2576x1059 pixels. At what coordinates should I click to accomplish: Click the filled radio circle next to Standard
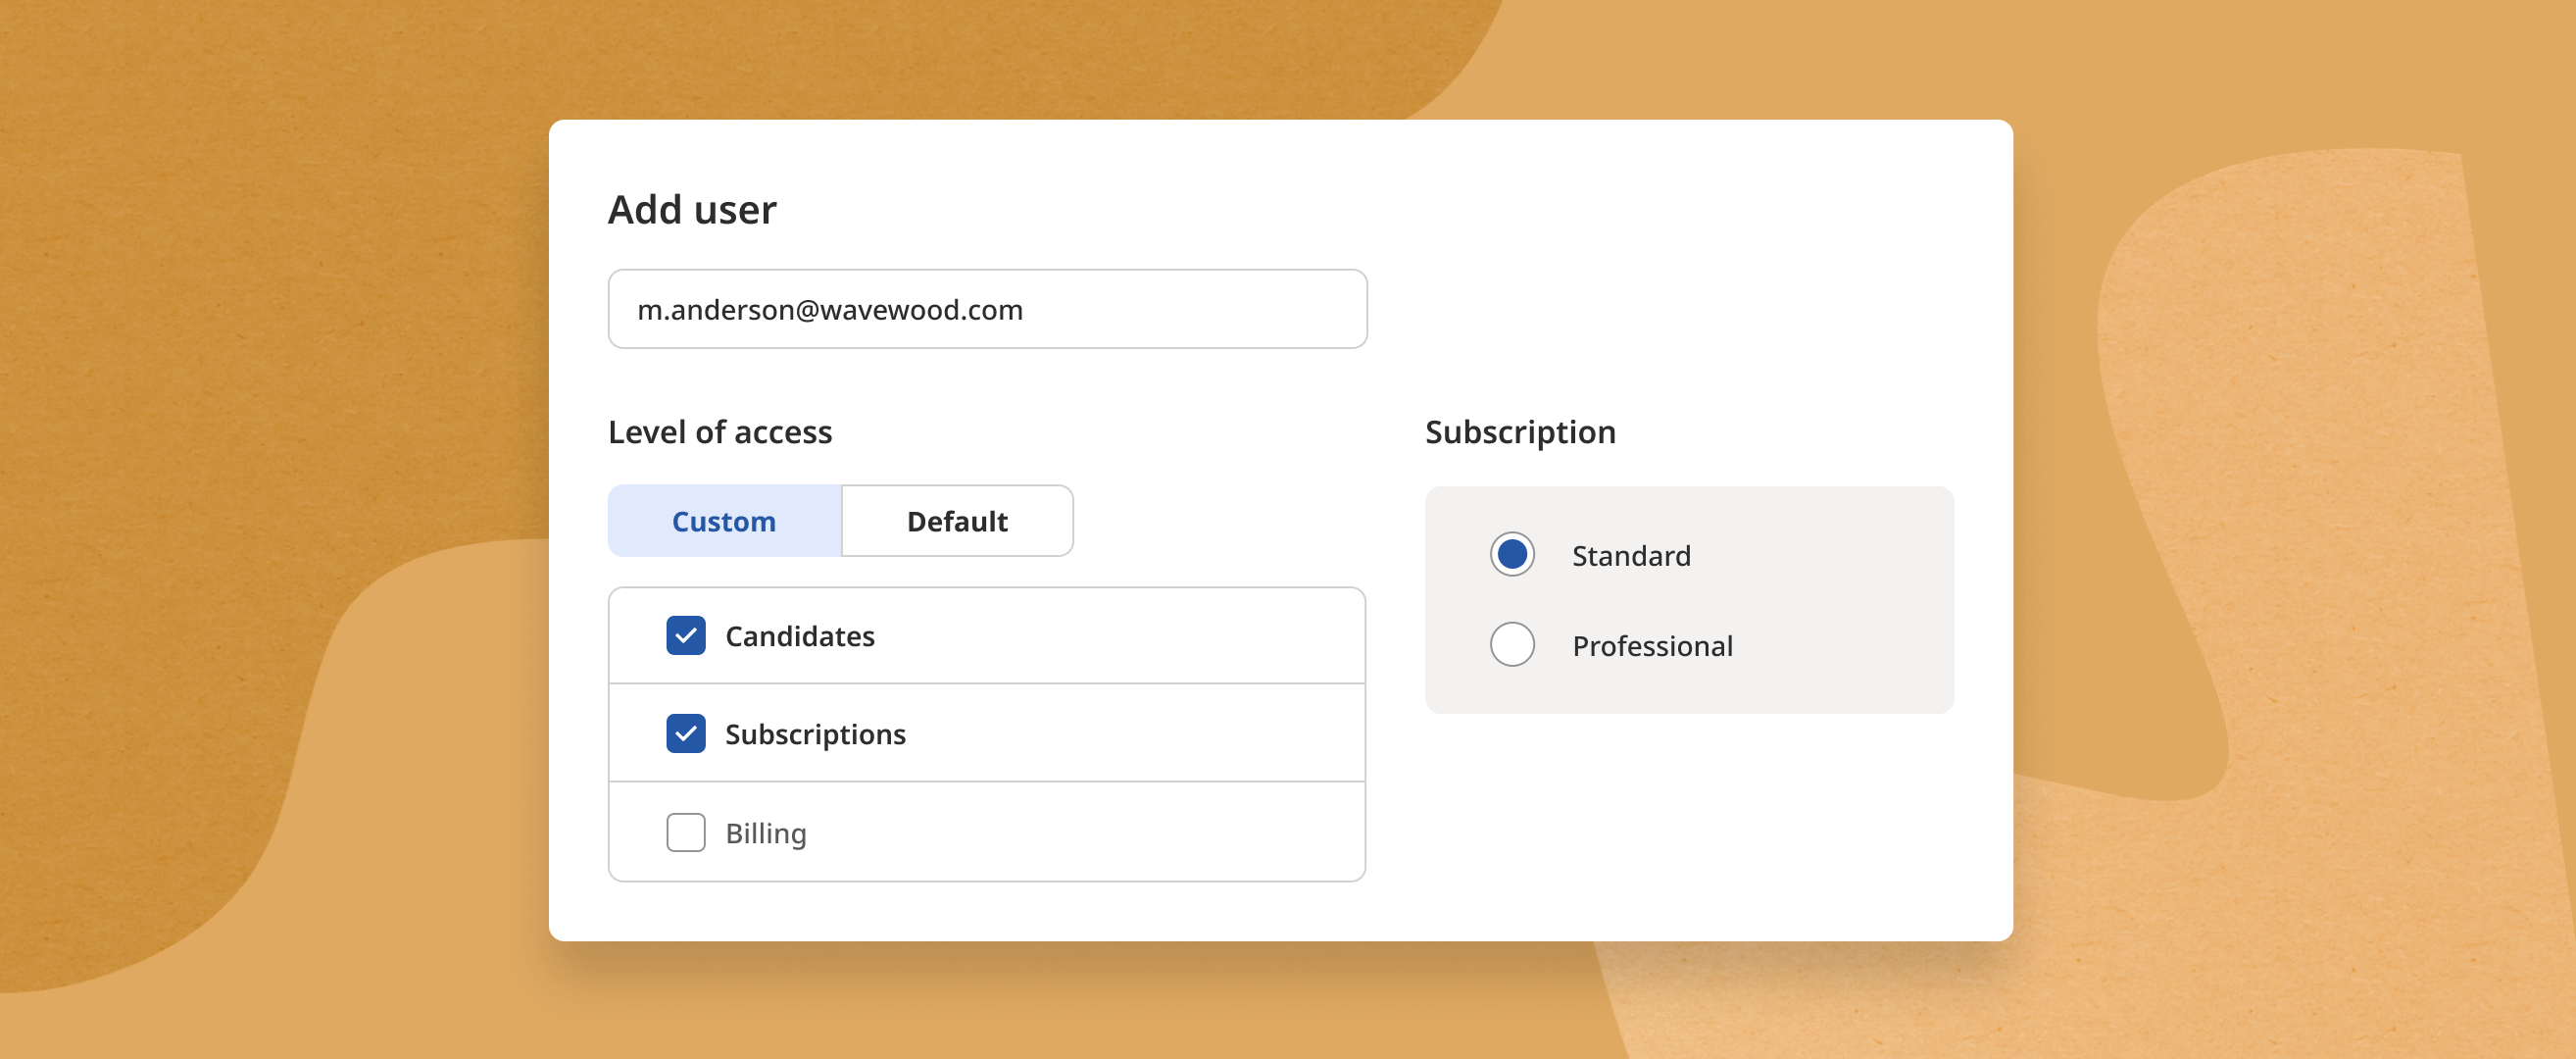point(1512,554)
